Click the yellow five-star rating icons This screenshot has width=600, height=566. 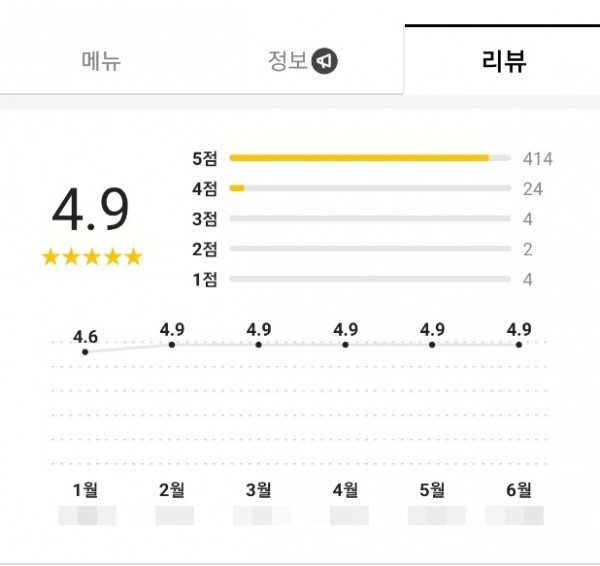tap(92, 256)
